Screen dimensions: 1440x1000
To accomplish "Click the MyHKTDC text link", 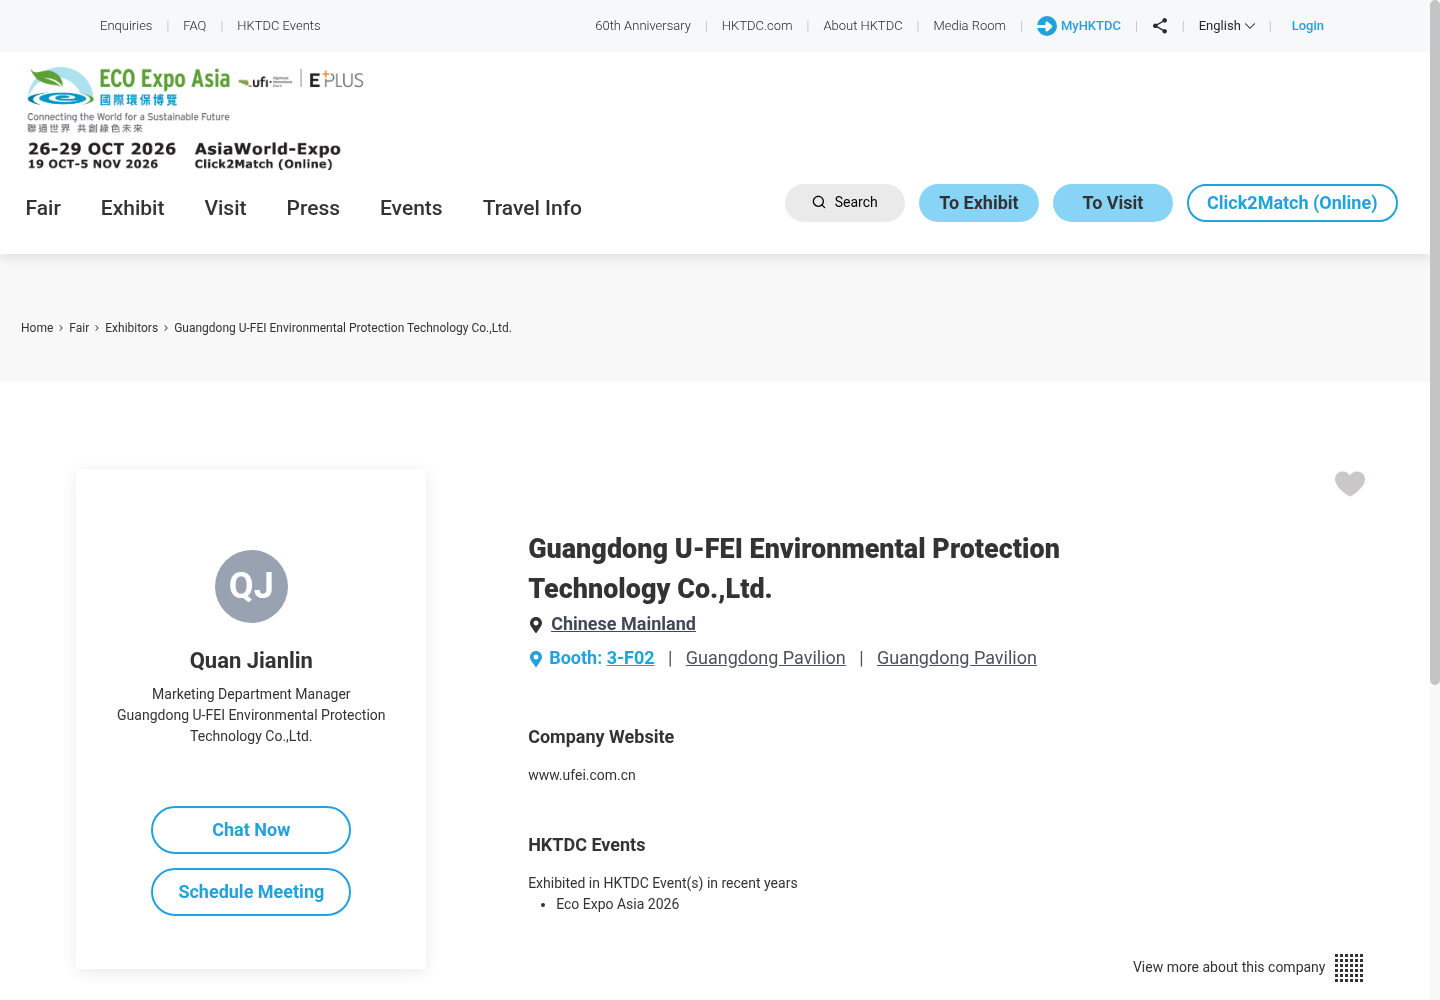I will click(x=1091, y=26).
